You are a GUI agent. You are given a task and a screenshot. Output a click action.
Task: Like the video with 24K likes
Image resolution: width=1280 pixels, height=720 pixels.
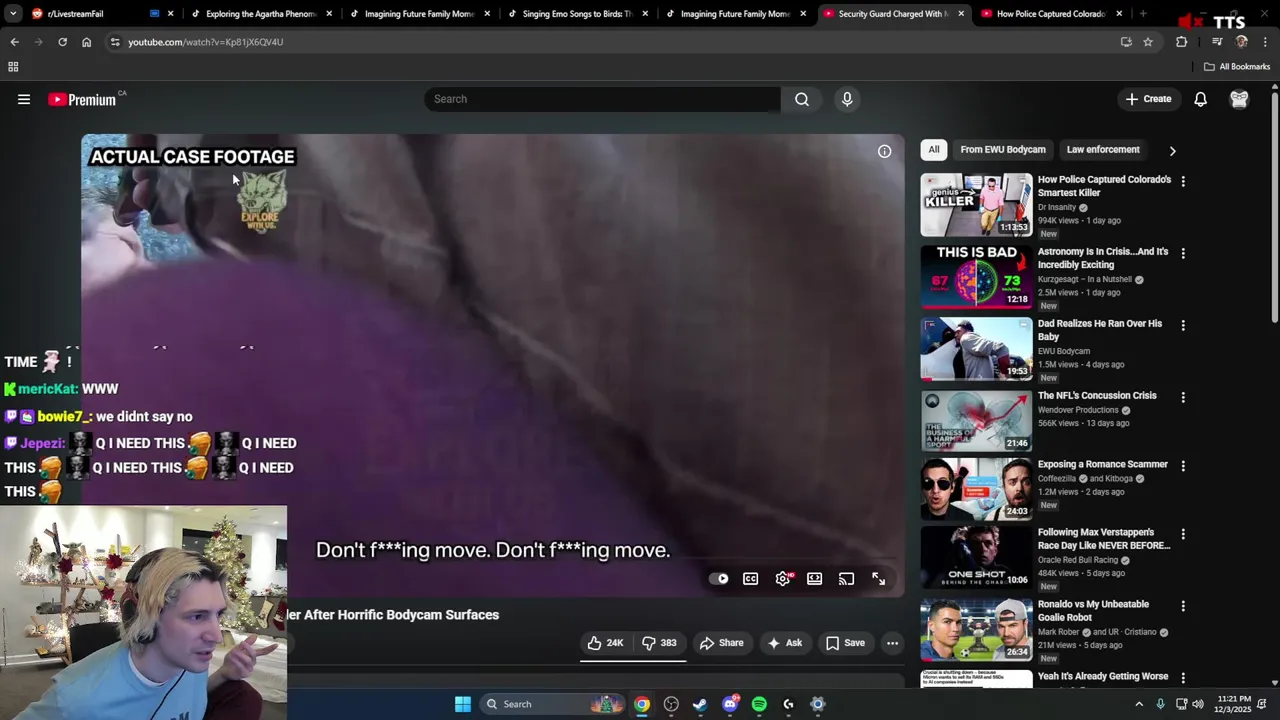[606, 643]
